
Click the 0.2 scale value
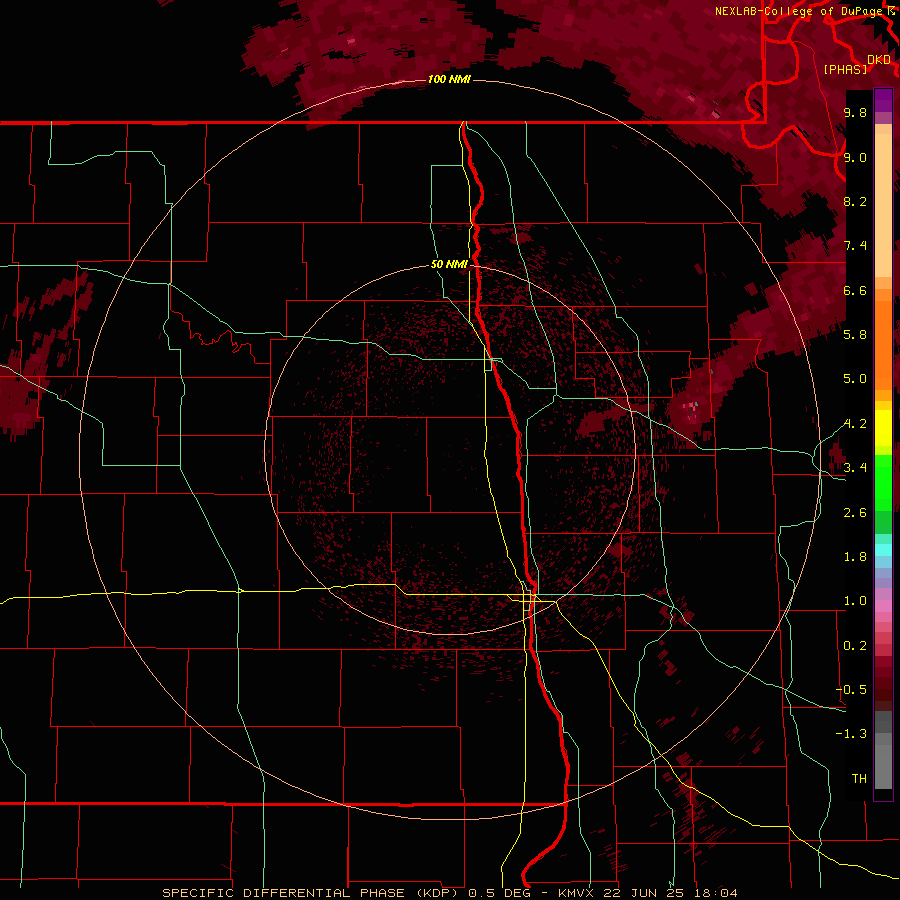[855, 646]
